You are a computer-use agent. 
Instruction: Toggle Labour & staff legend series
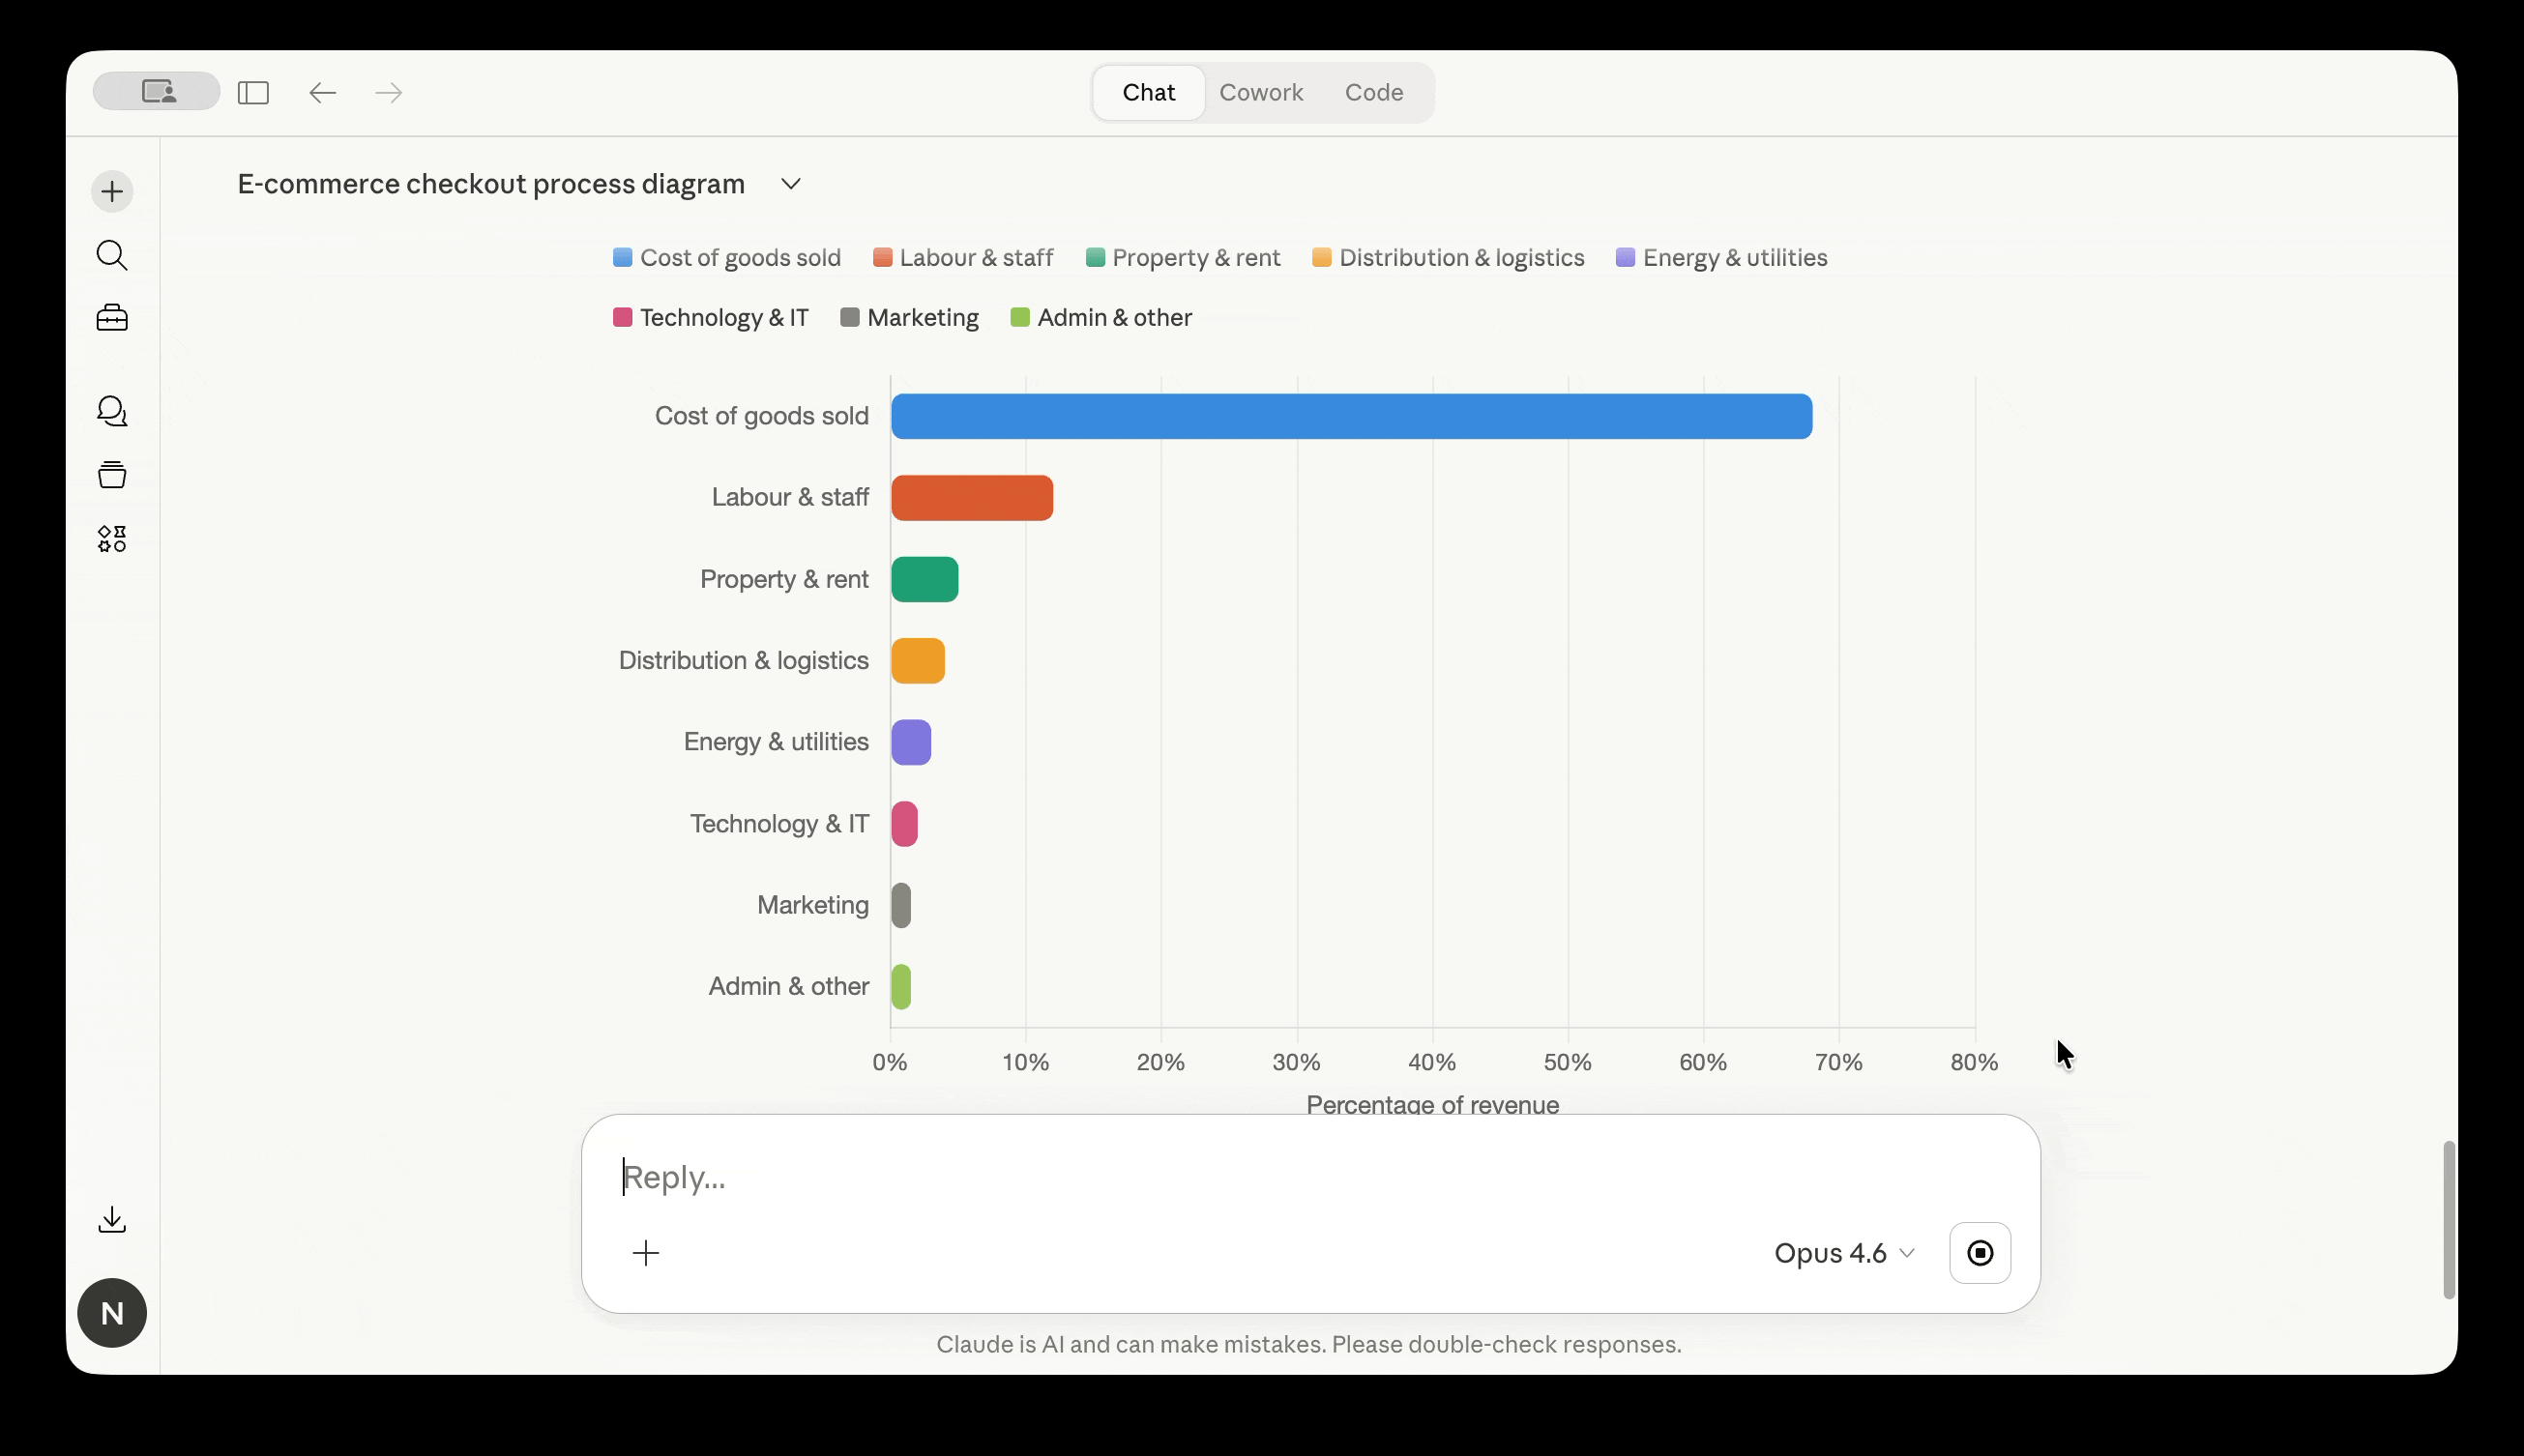(x=963, y=258)
